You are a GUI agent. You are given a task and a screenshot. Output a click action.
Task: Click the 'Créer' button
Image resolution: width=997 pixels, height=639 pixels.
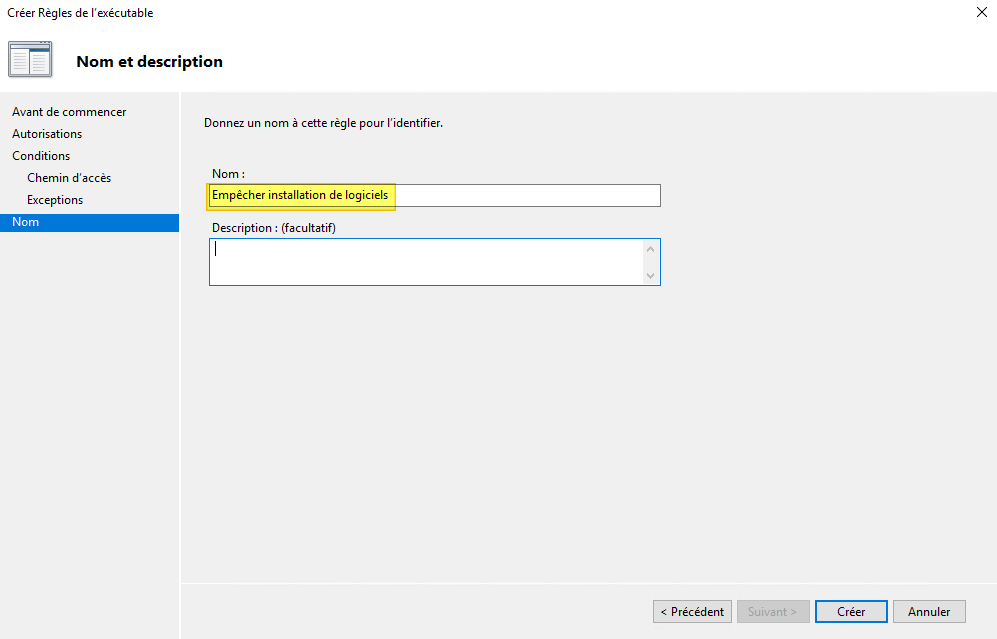click(x=850, y=611)
